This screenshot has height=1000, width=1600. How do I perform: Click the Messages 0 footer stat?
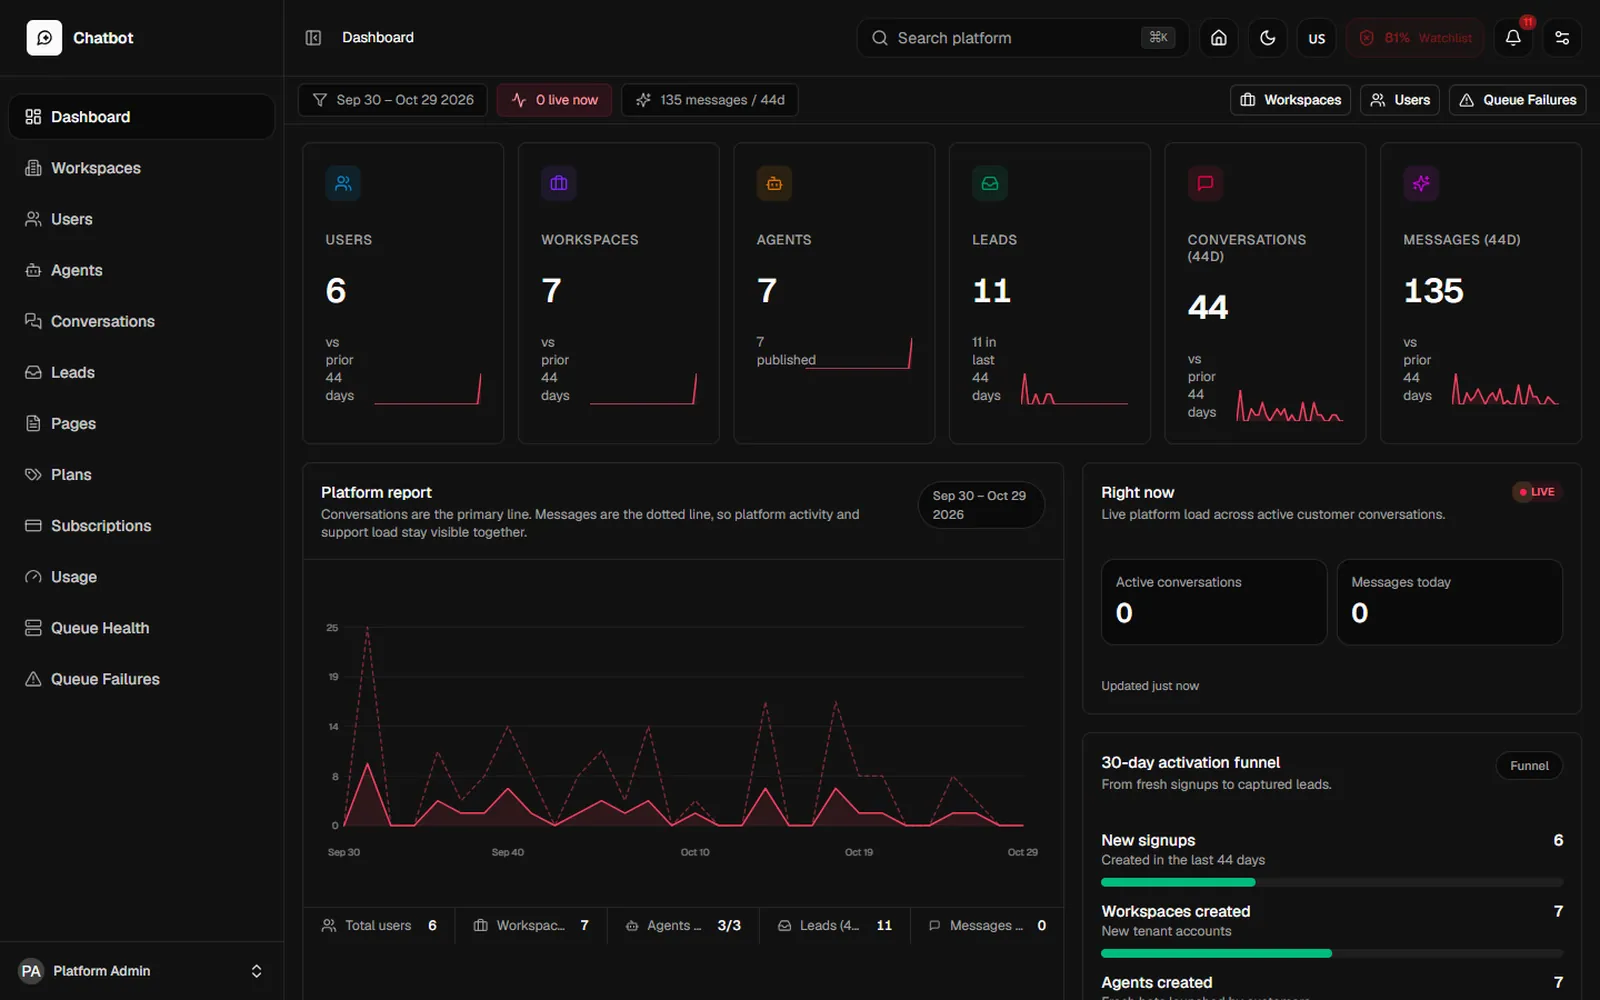987,926
